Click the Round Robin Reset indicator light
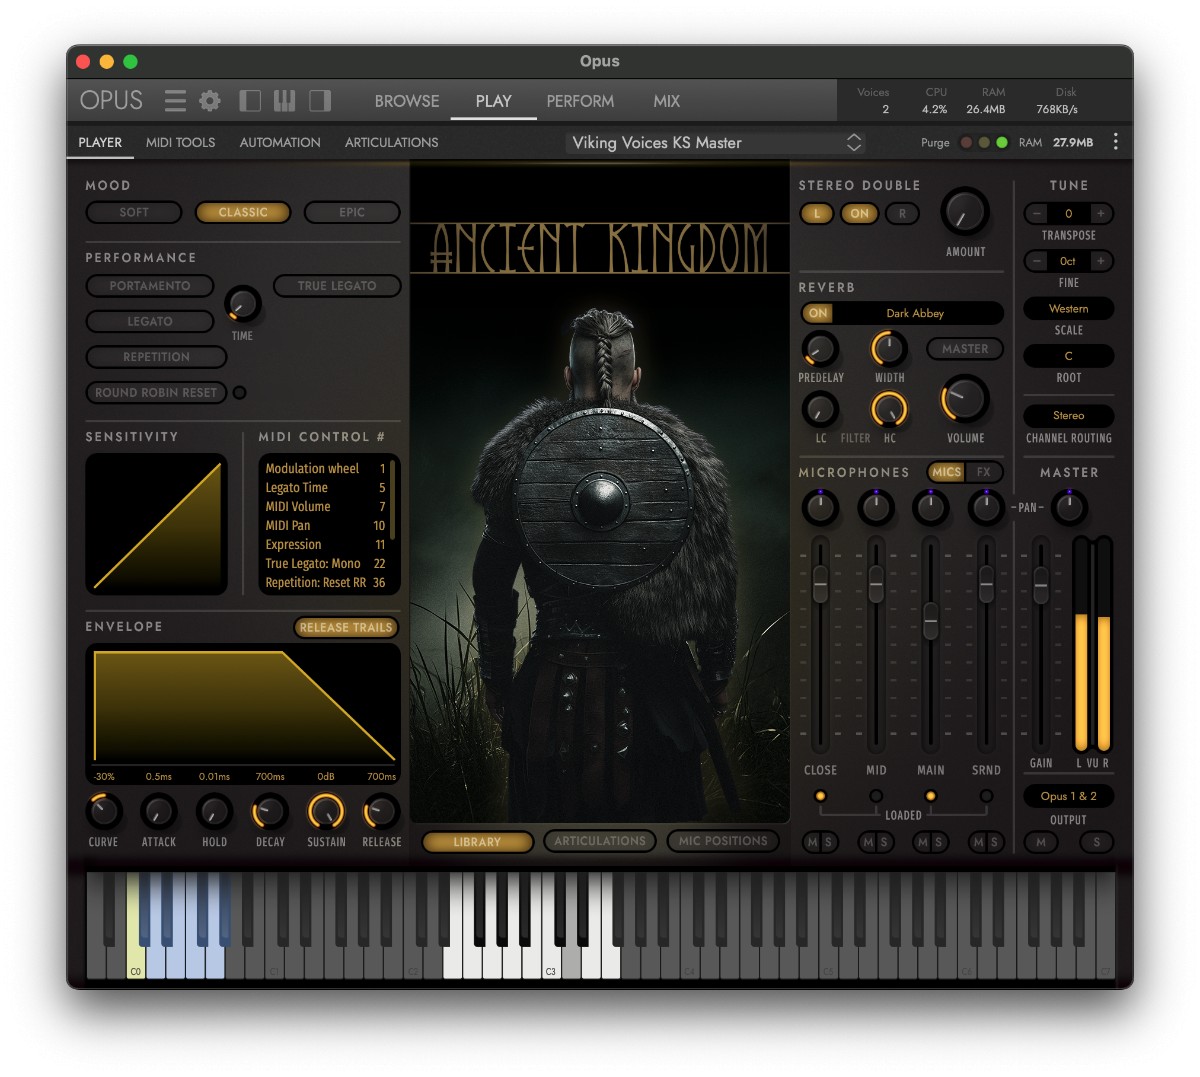This screenshot has width=1200, height=1077. (239, 393)
